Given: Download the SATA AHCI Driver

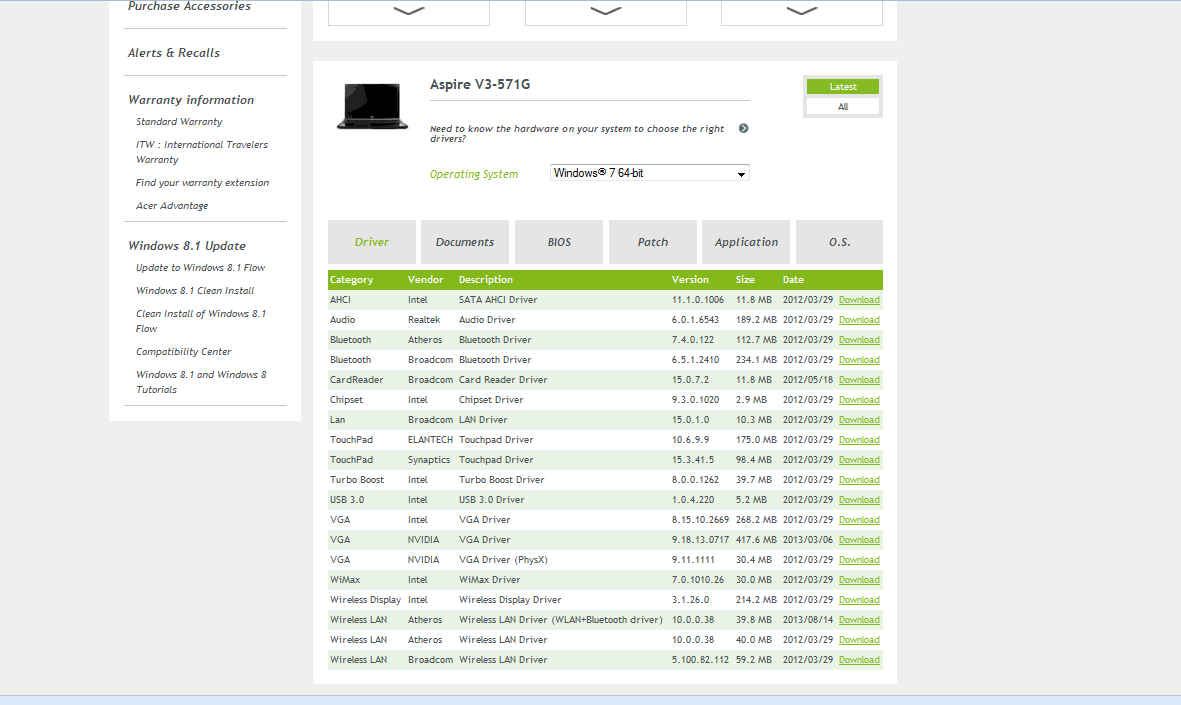Looking at the screenshot, I should click(x=859, y=300).
